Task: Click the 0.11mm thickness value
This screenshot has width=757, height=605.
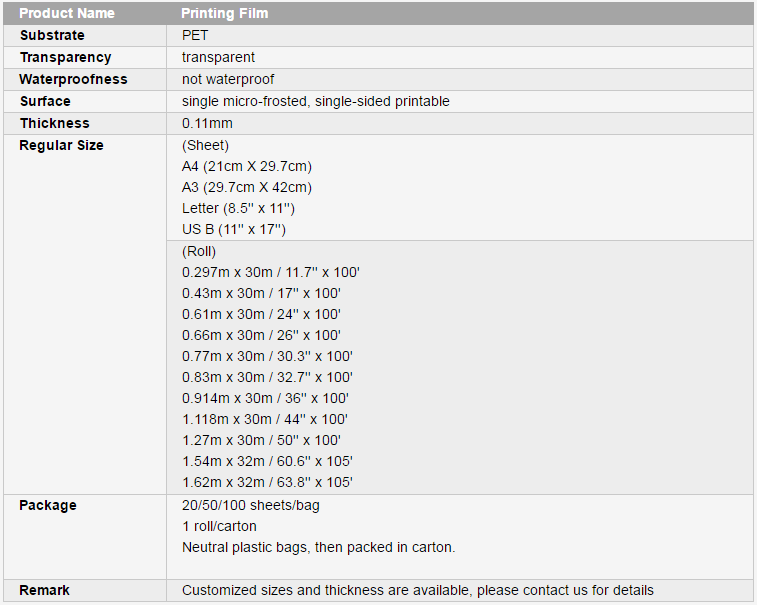Action: pos(207,123)
